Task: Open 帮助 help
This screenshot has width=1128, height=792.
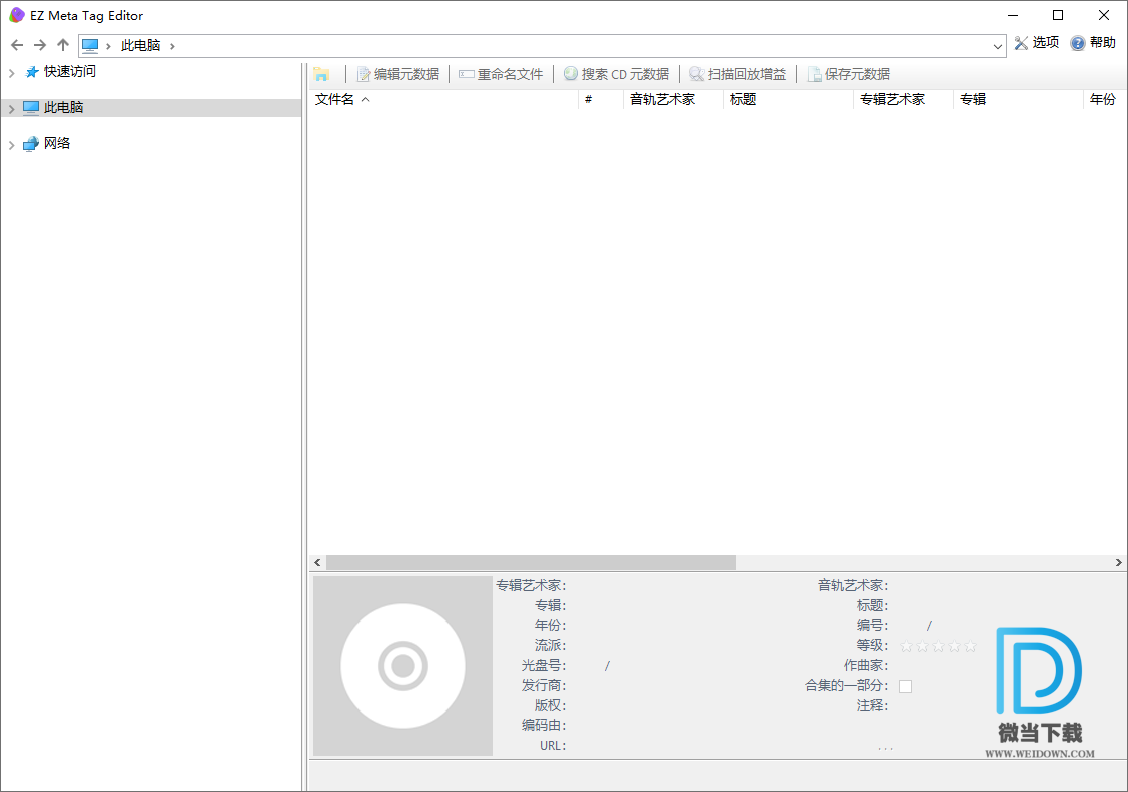Action: 1093,43
